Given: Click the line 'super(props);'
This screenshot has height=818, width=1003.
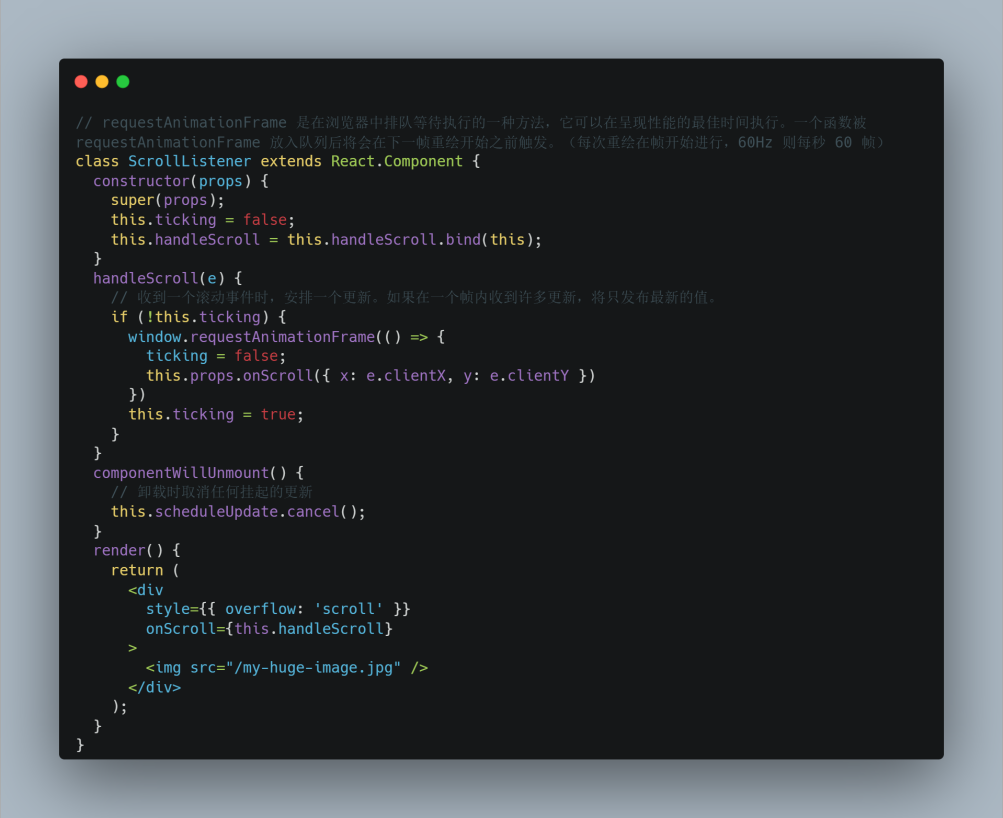Looking at the screenshot, I should coord(168,200).
